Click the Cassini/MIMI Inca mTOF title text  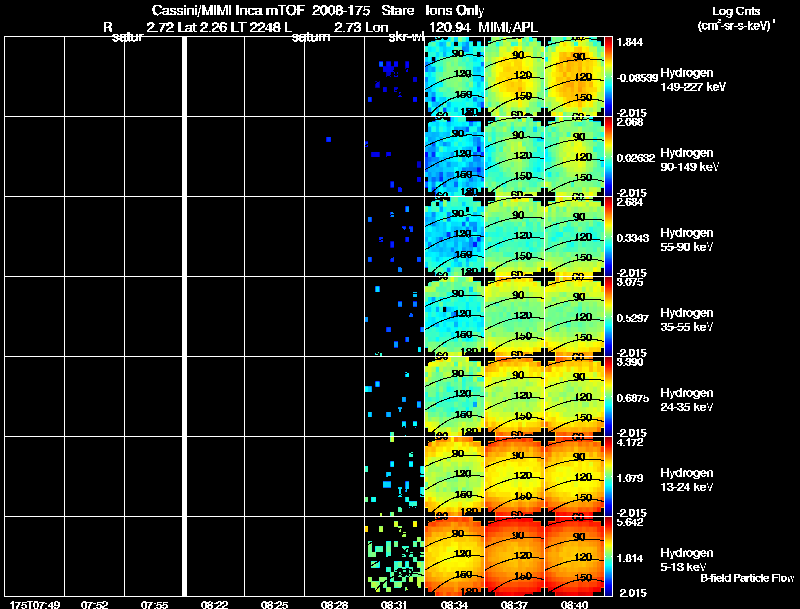(x=228, y=10)
